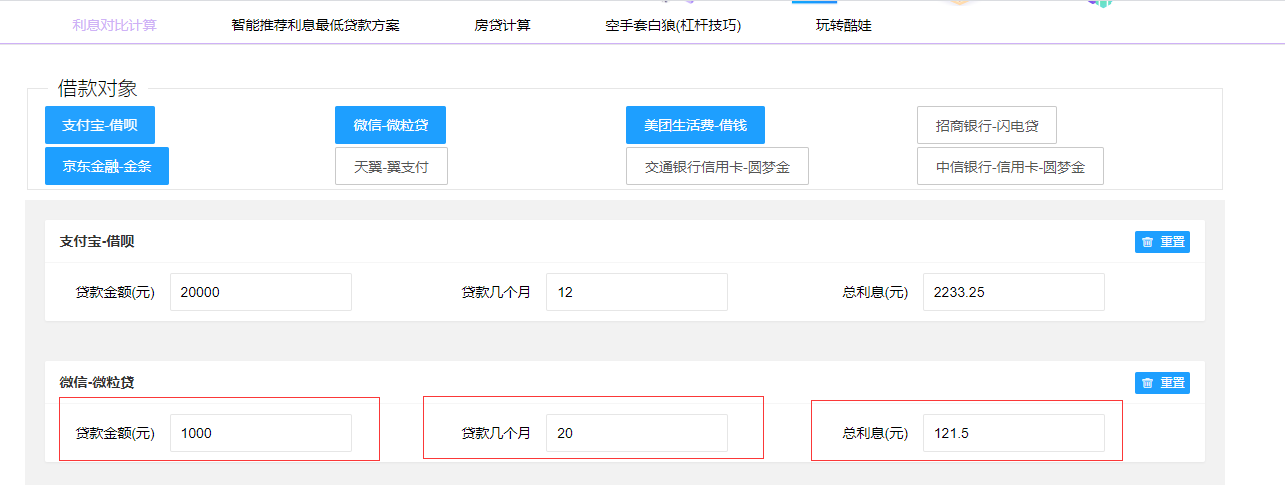Click 贷款几个月 label in 微信-微粒贷 panel
Viewport: 1285px width, 485px height.
[496, 434]
